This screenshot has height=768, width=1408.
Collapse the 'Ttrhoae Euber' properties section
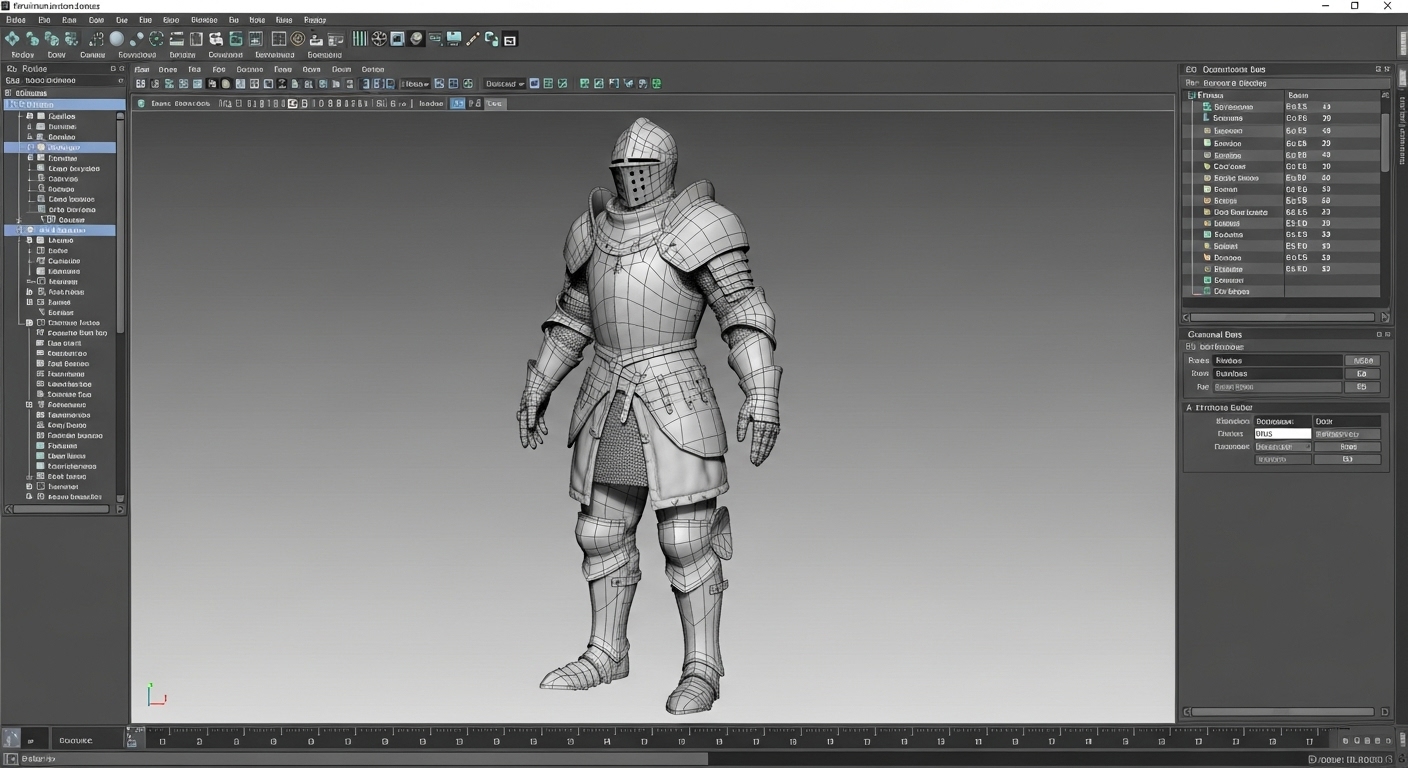[x=1189, y=407]
